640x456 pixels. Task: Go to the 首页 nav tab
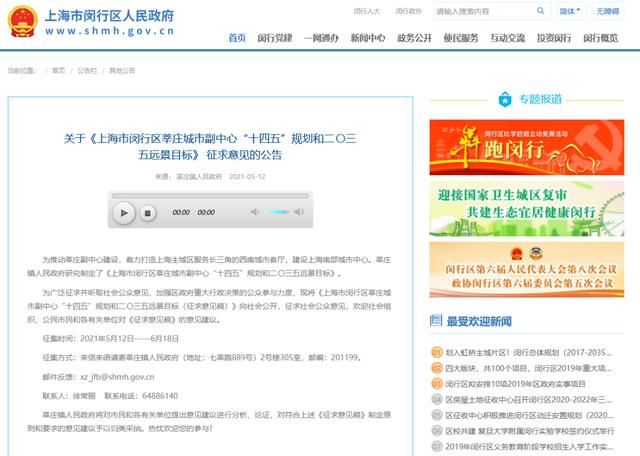[x=237, y=38]
